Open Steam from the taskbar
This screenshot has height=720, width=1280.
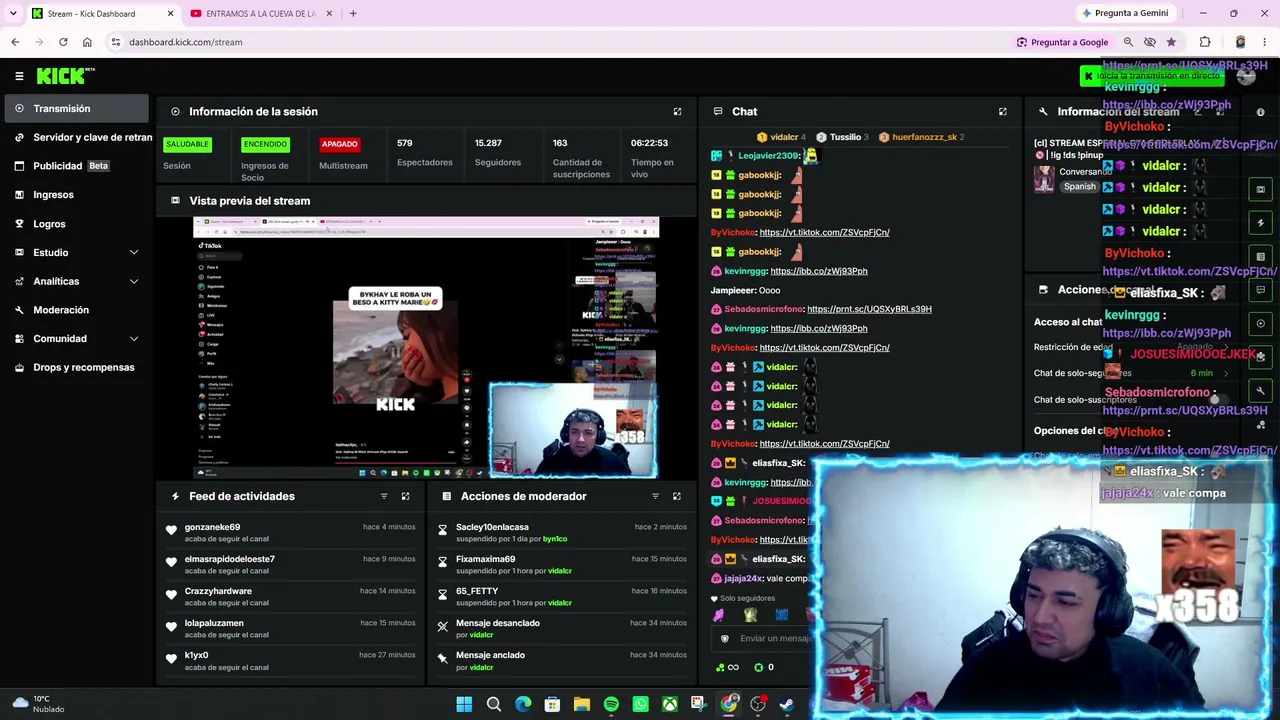click(787, 704)
